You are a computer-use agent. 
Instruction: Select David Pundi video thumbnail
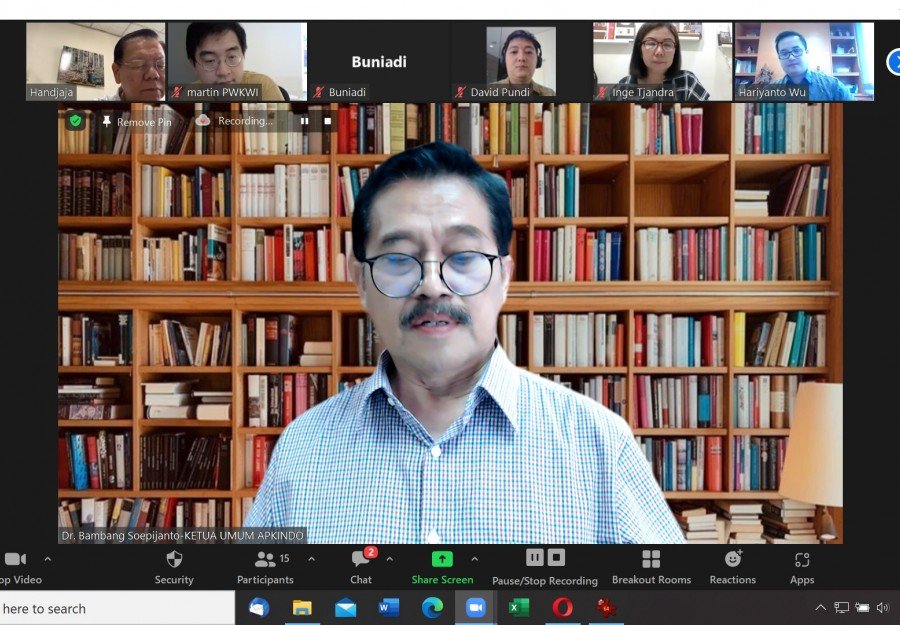pos(521,61)
